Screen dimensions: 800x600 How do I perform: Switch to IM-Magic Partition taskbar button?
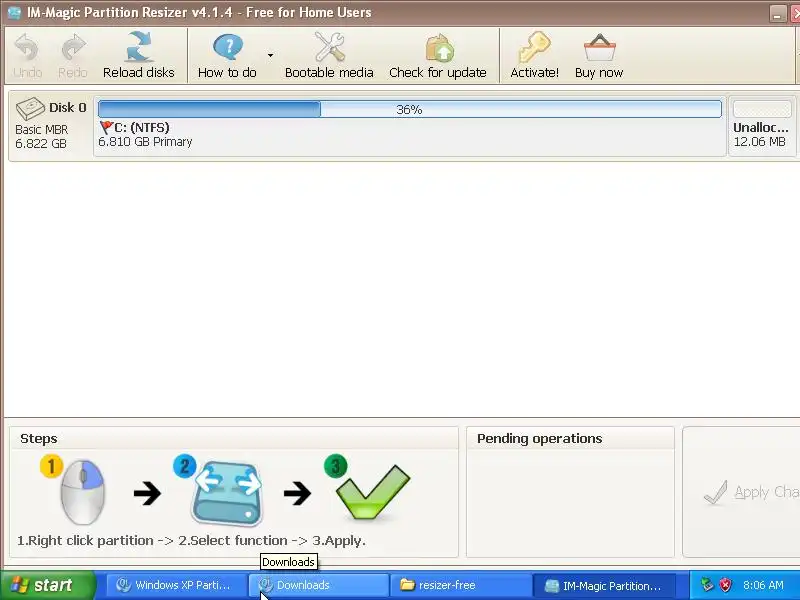[604, 585]
